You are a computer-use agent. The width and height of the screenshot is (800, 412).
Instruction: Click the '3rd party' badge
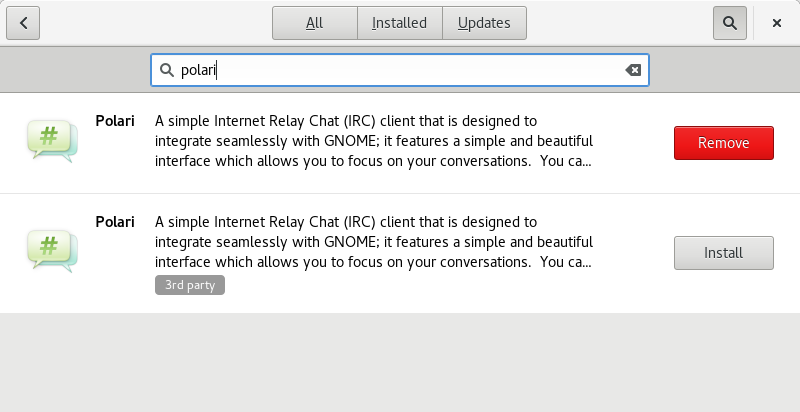point(190,285)
